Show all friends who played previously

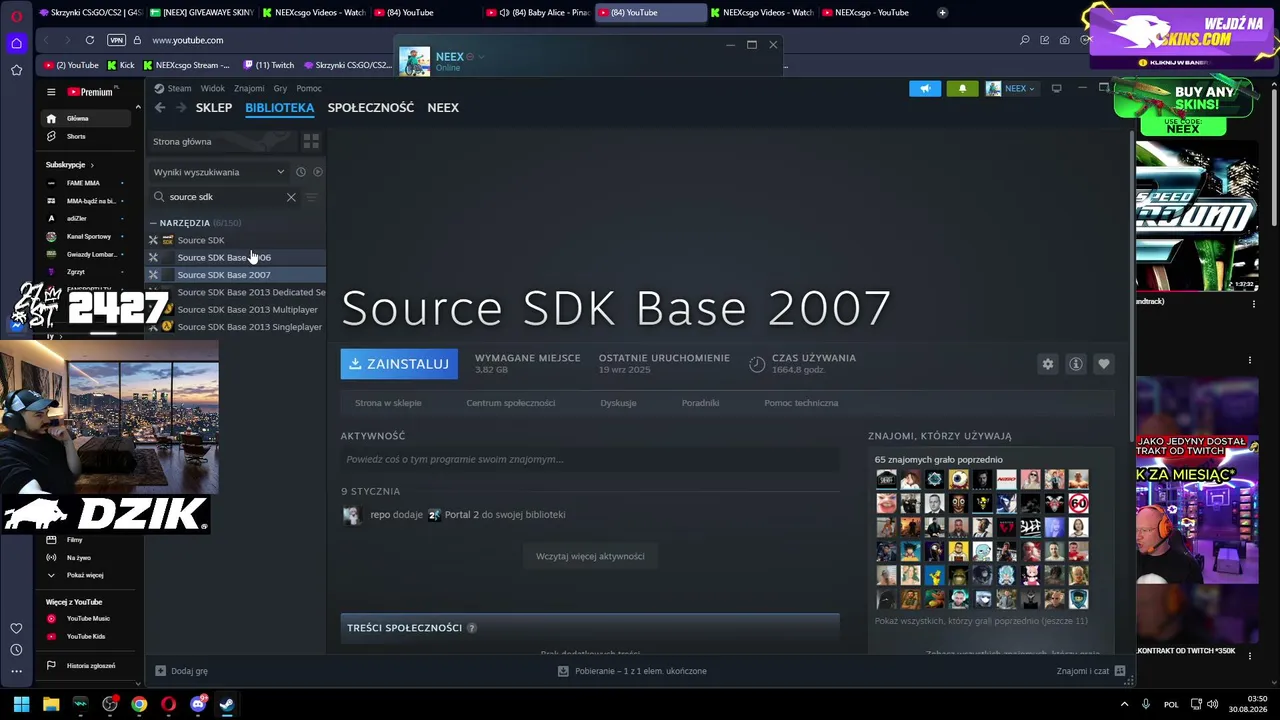point(981,621)
